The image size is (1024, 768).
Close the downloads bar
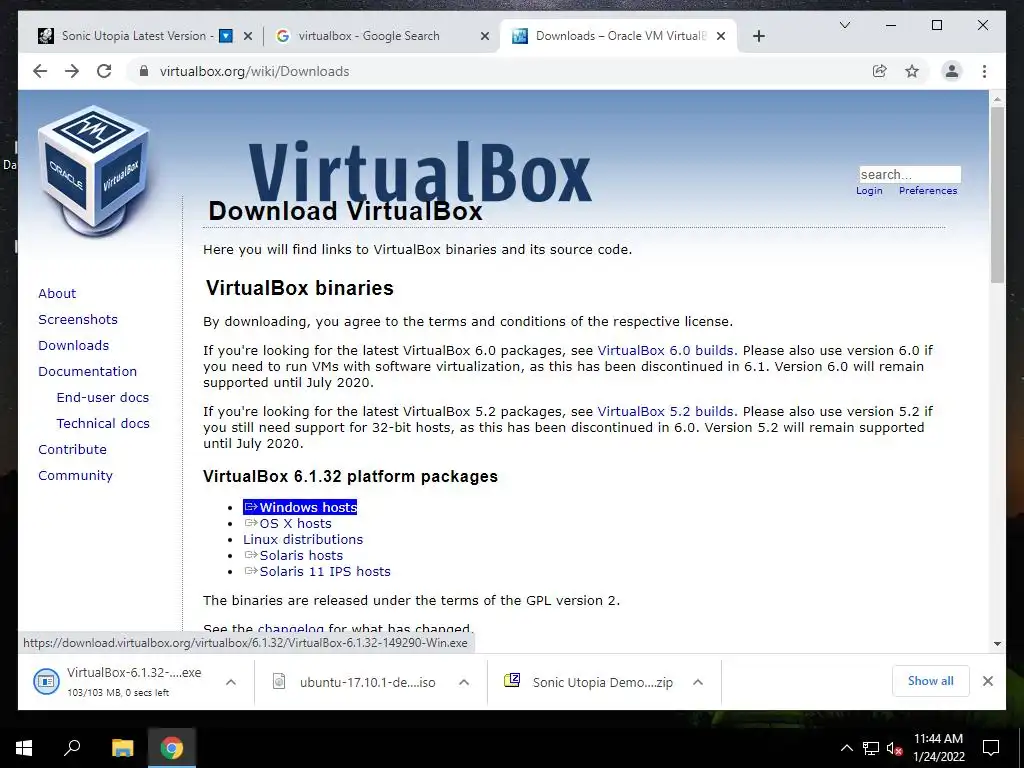[x=987, y=681]
